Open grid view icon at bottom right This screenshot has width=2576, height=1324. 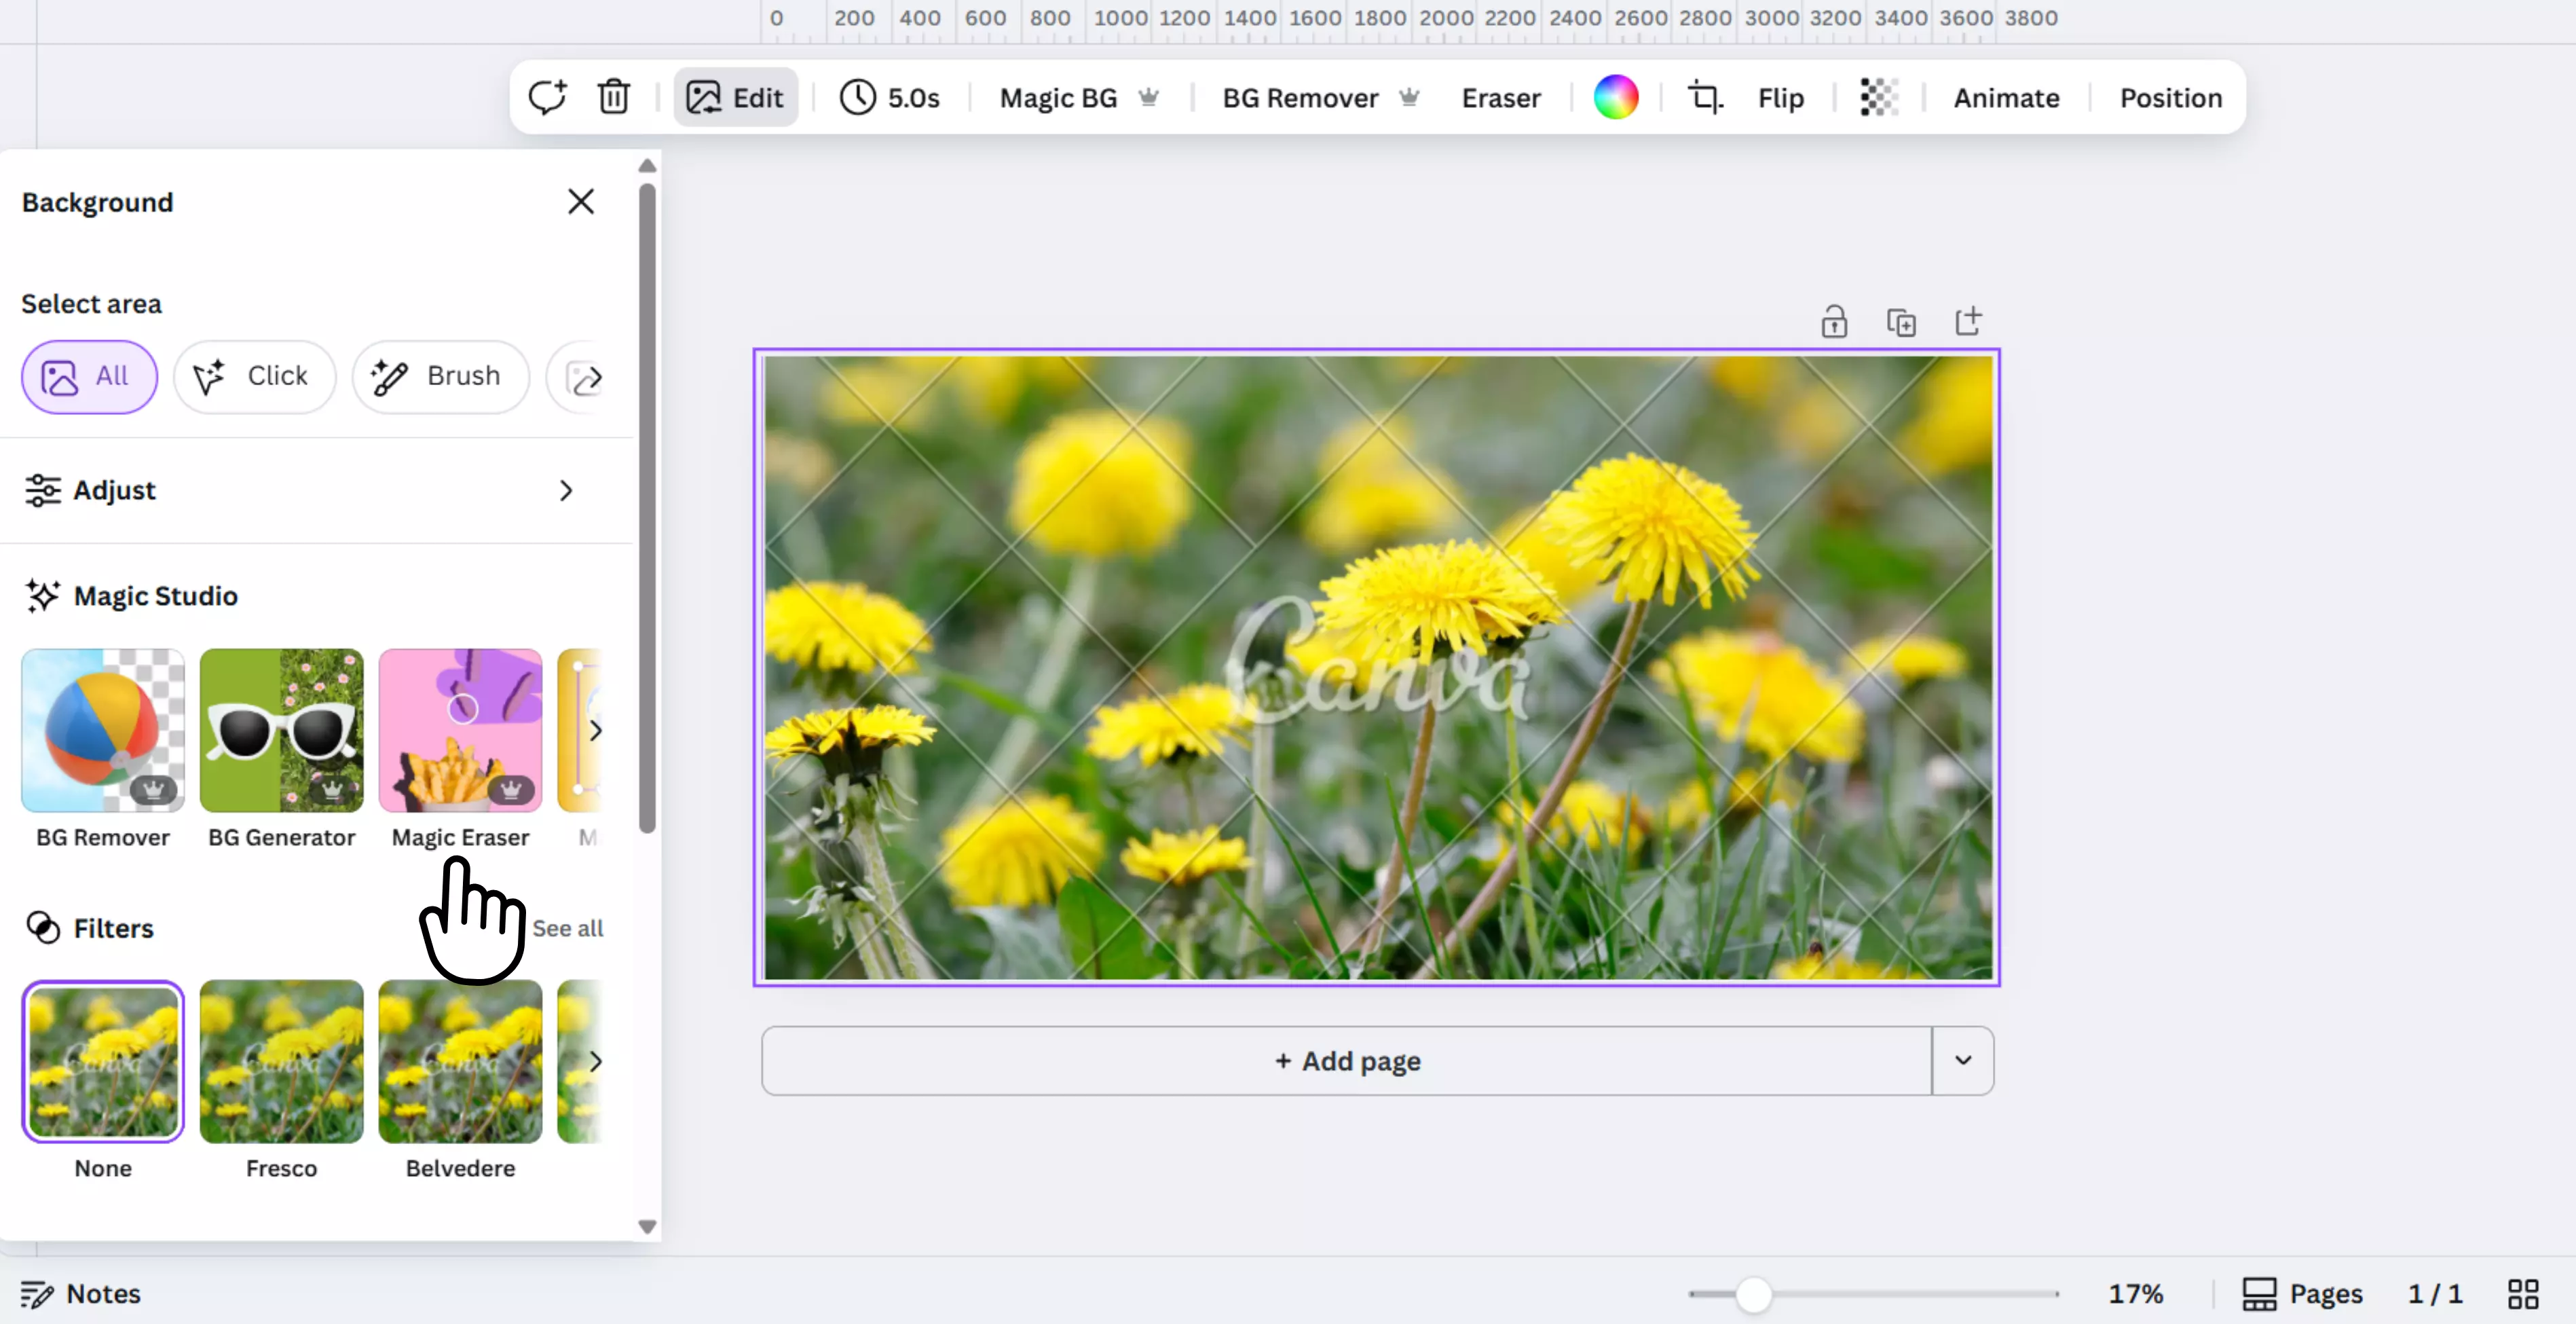(2522, 1293)
